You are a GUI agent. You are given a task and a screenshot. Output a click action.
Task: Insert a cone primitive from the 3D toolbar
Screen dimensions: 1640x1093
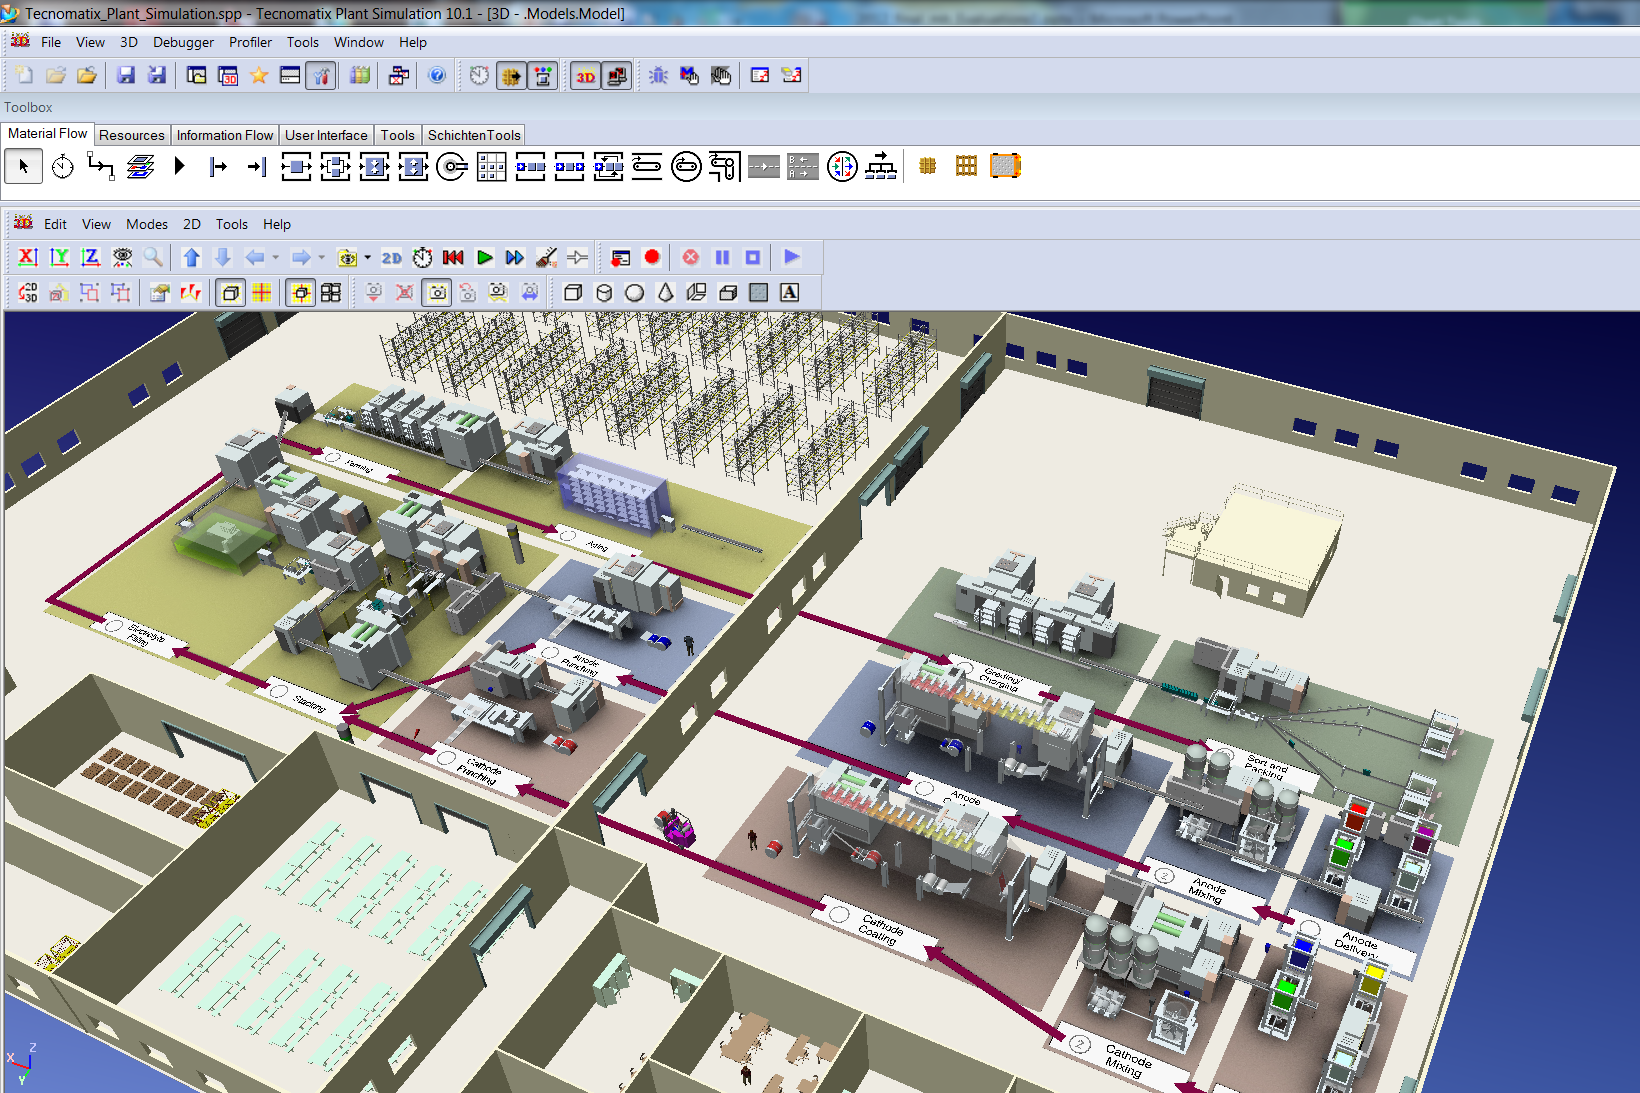665,293
